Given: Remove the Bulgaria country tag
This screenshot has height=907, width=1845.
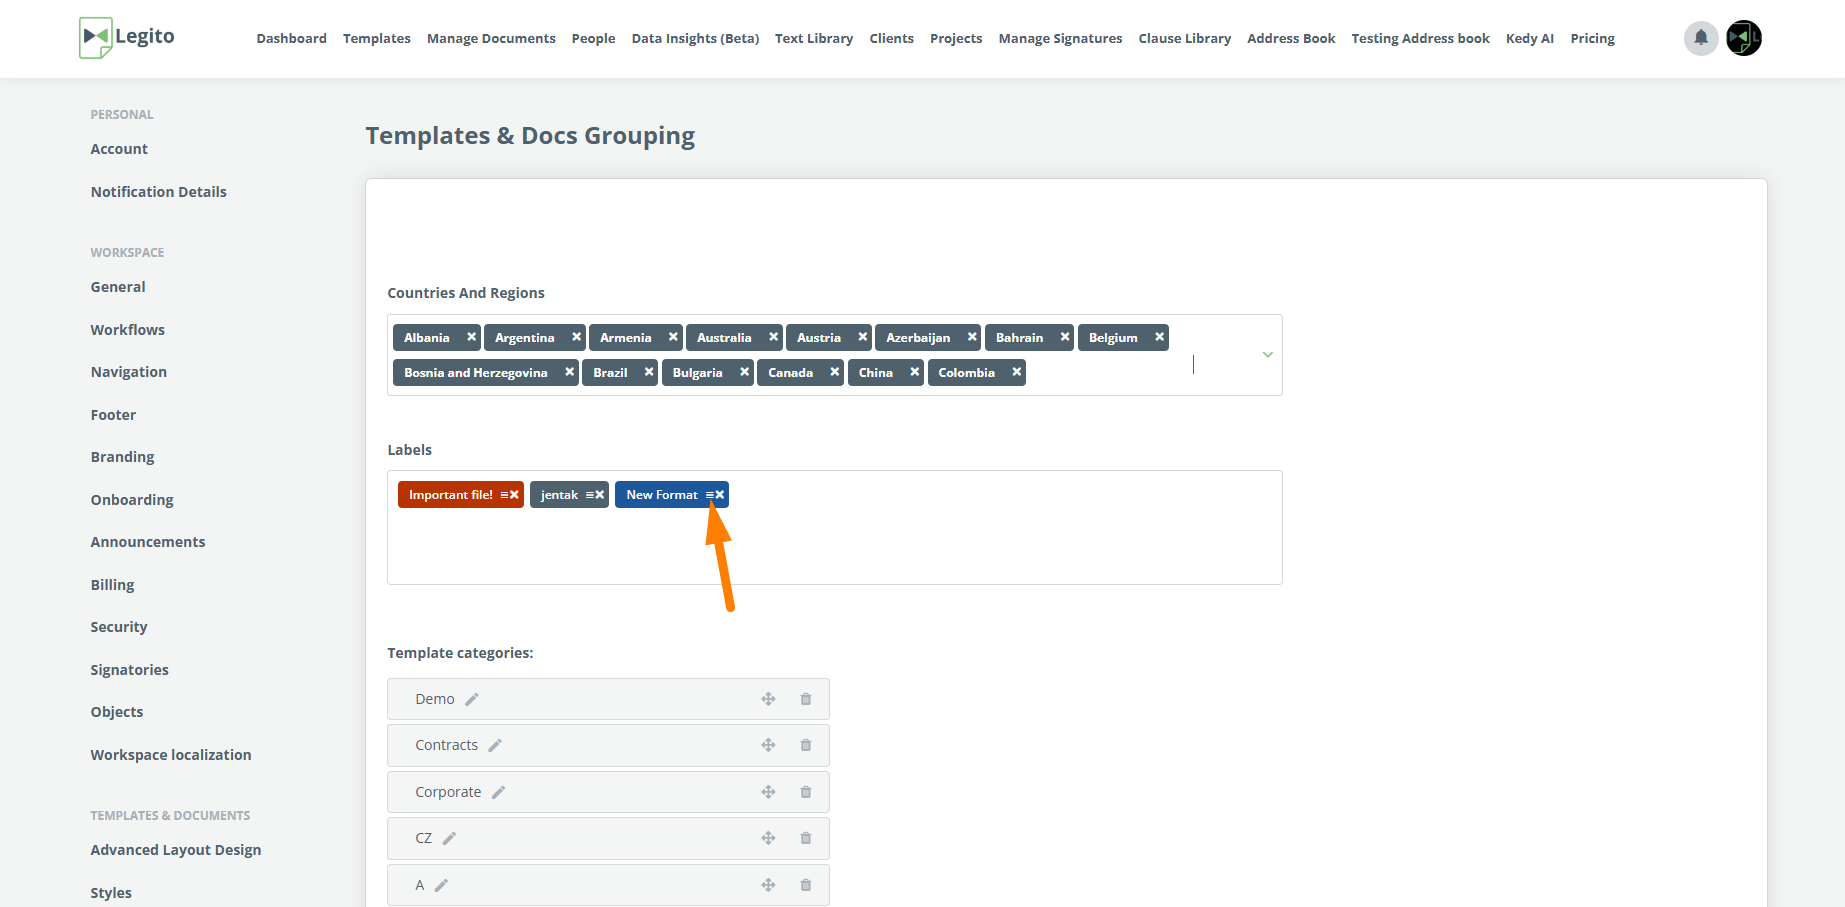Looking at the screenshot, I should (744, 372).
